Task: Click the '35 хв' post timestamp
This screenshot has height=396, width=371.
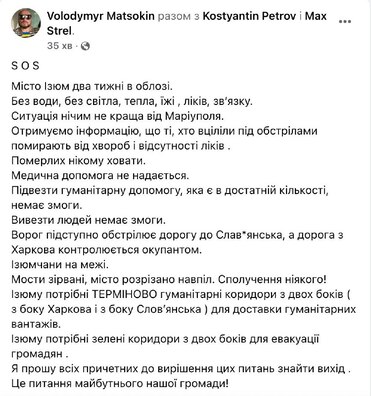Action: pyautogui.click(x=60, y=46)
